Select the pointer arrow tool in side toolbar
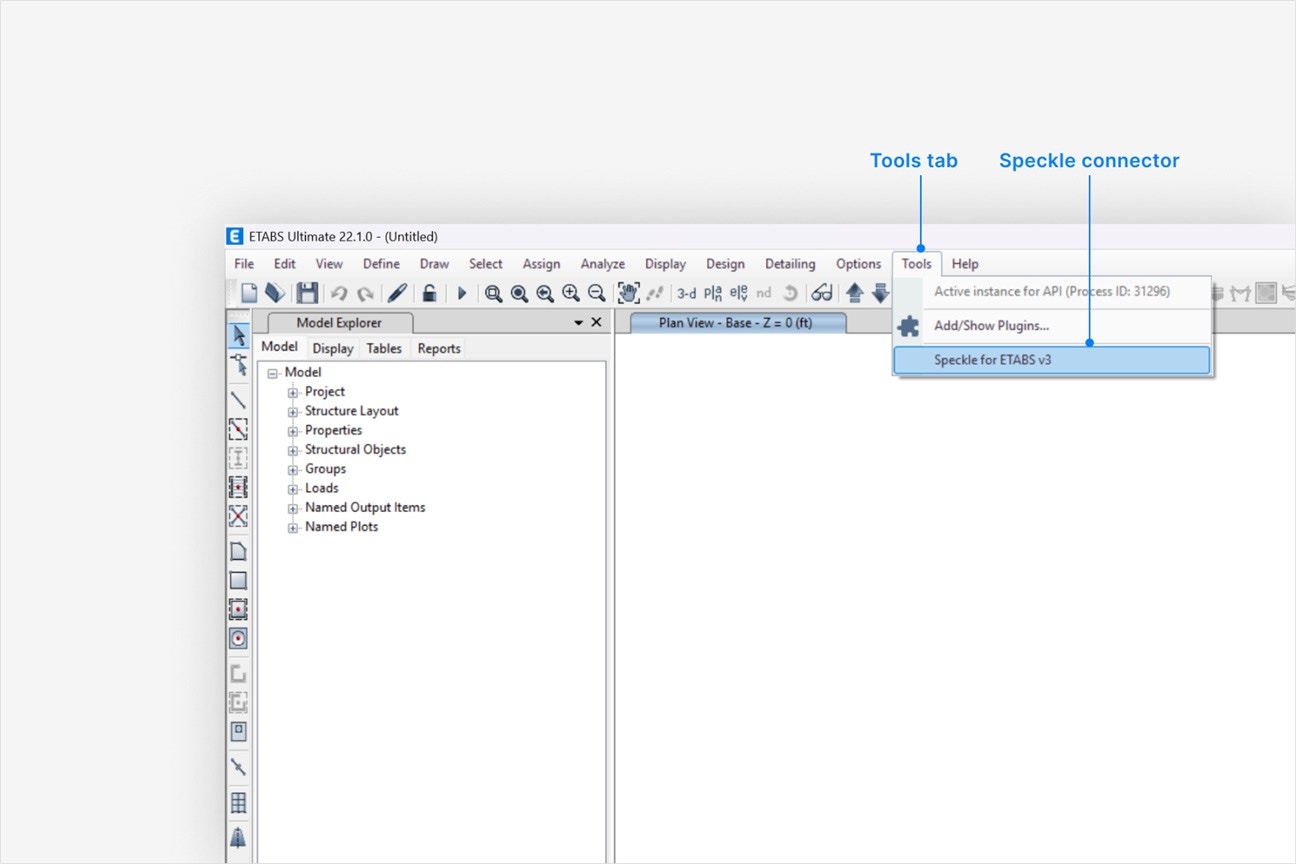Viewport: 1296px width, 864px height. click(238, 335)
